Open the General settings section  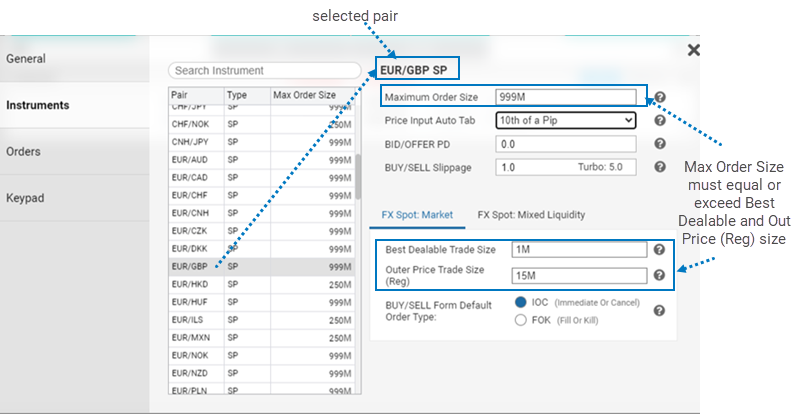coord(26,59)
